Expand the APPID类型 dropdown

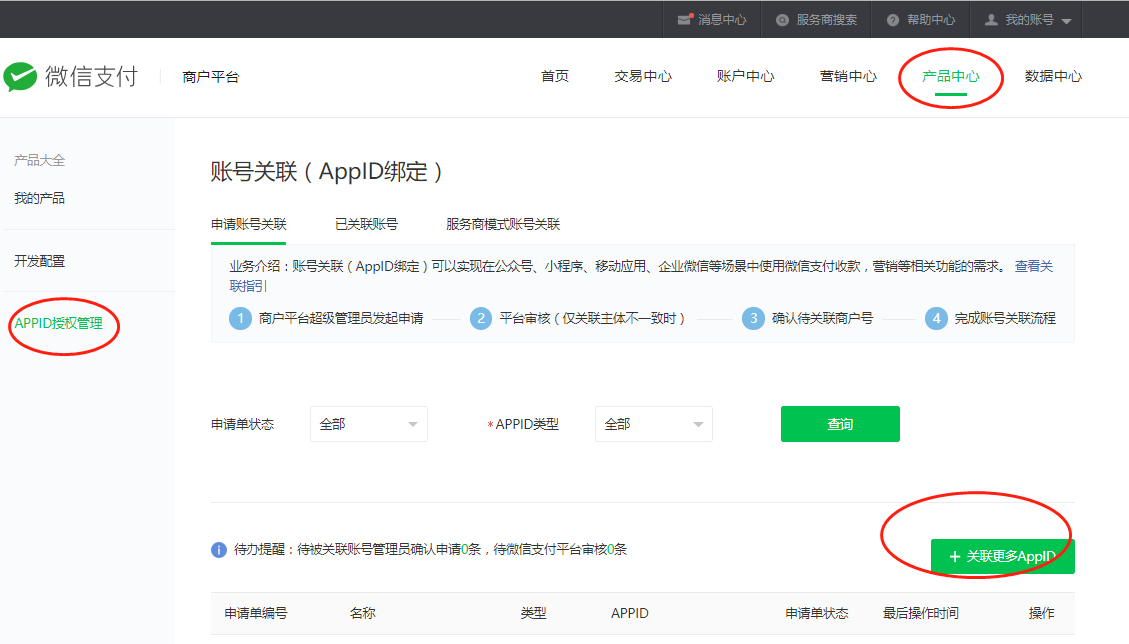[x=653, y=424]
